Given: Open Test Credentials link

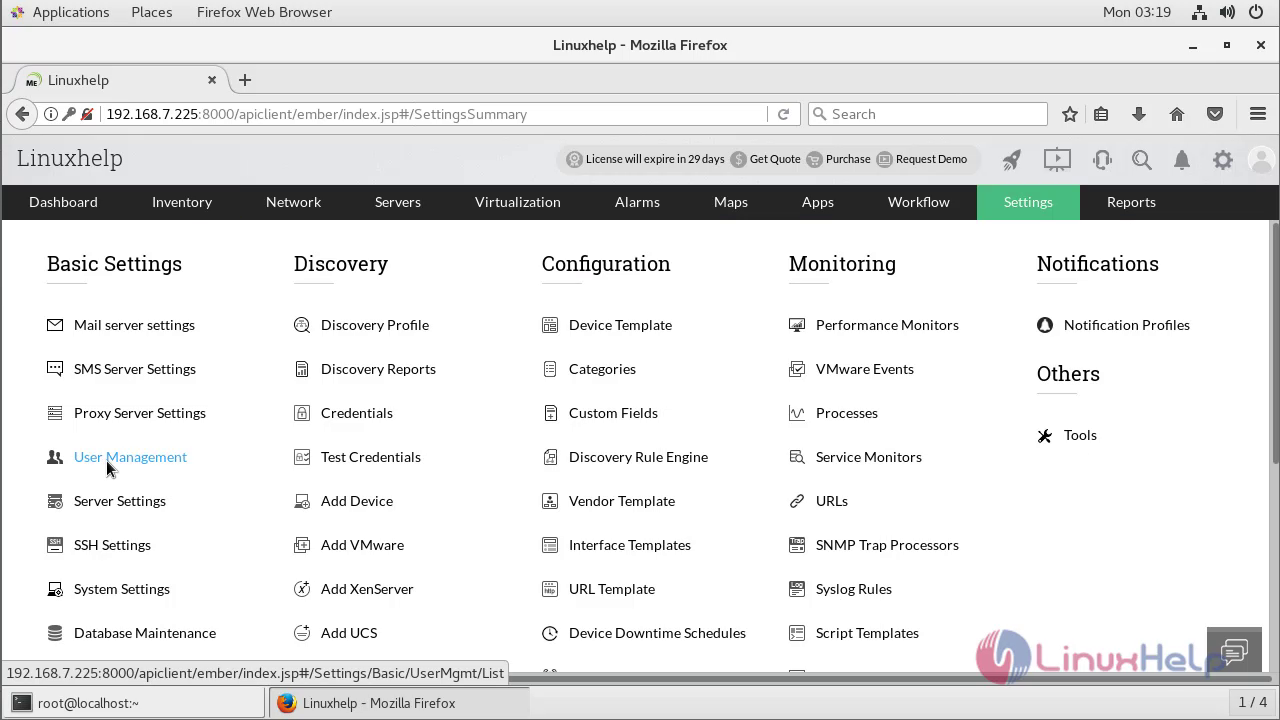Looking at the screenshot, I should [x=371, y=457].
